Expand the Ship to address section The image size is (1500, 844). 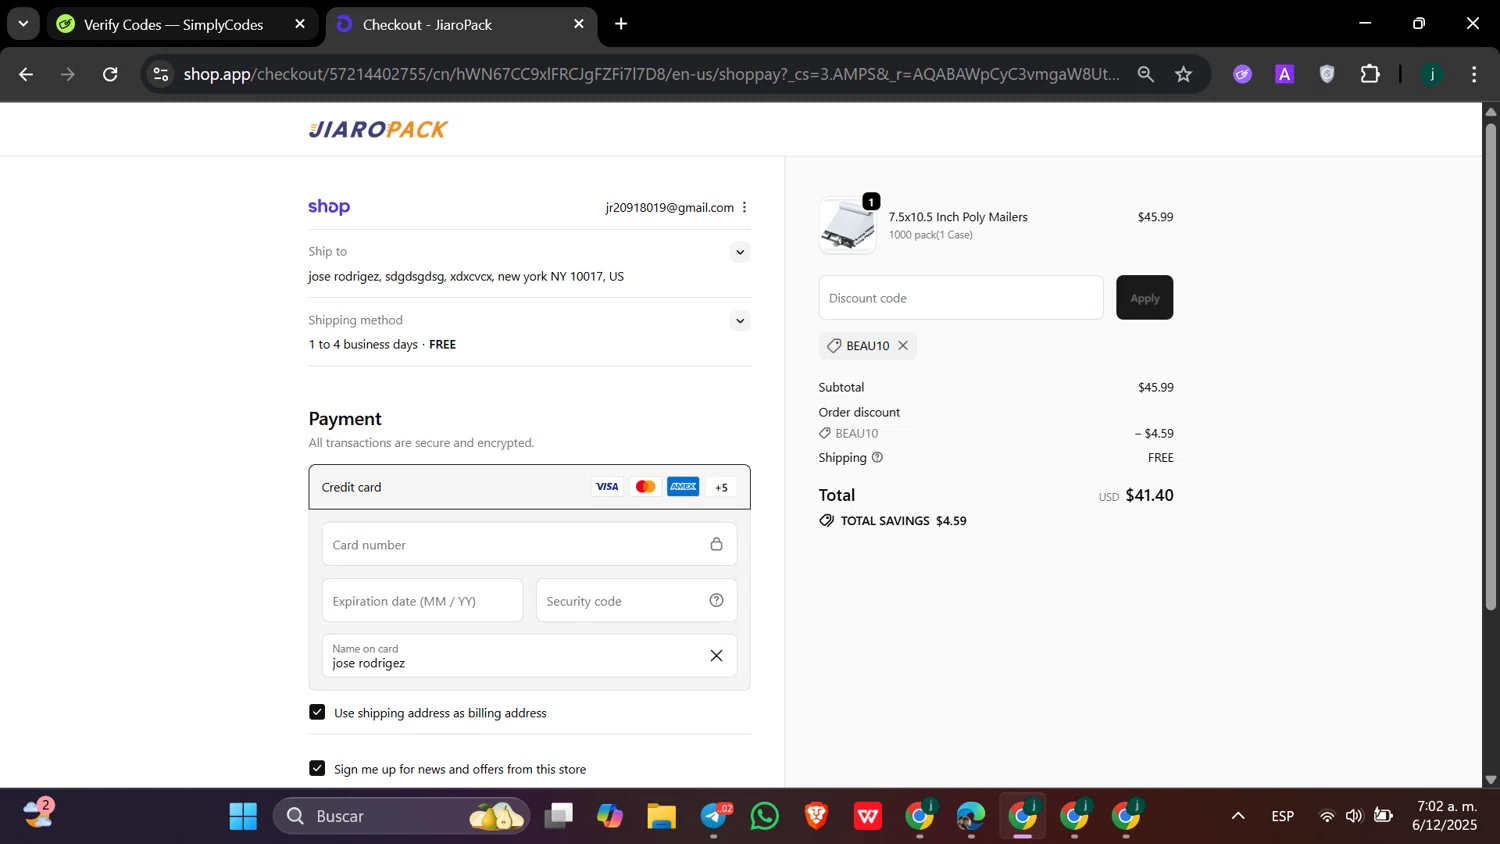tap(740, 252)
